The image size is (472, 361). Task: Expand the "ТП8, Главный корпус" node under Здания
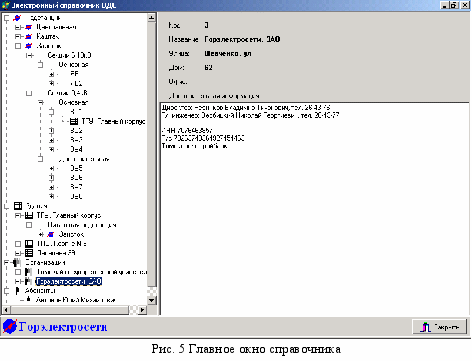(18, 216)
